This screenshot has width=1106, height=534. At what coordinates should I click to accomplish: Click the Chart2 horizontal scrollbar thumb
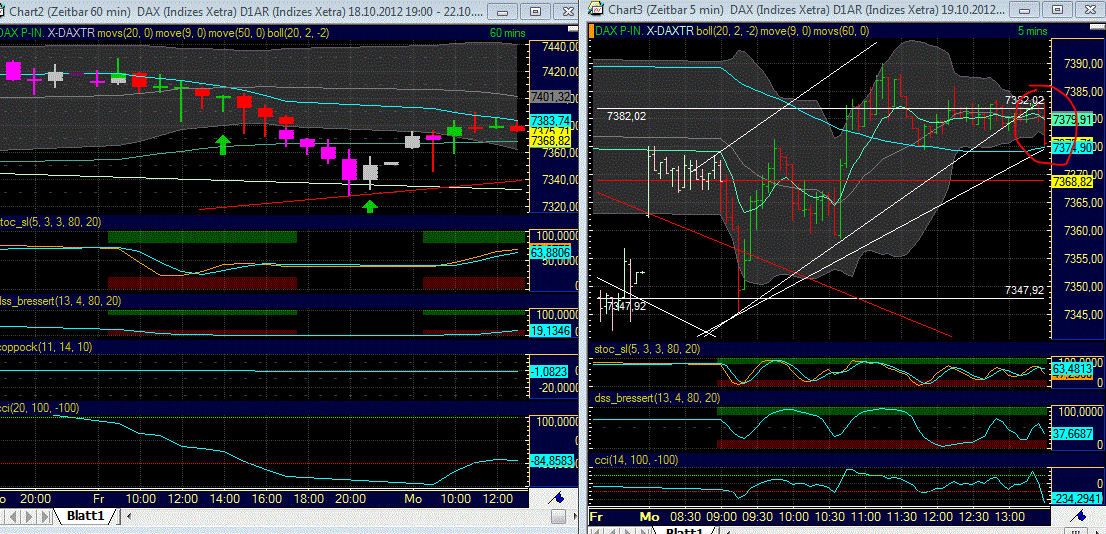557,518
